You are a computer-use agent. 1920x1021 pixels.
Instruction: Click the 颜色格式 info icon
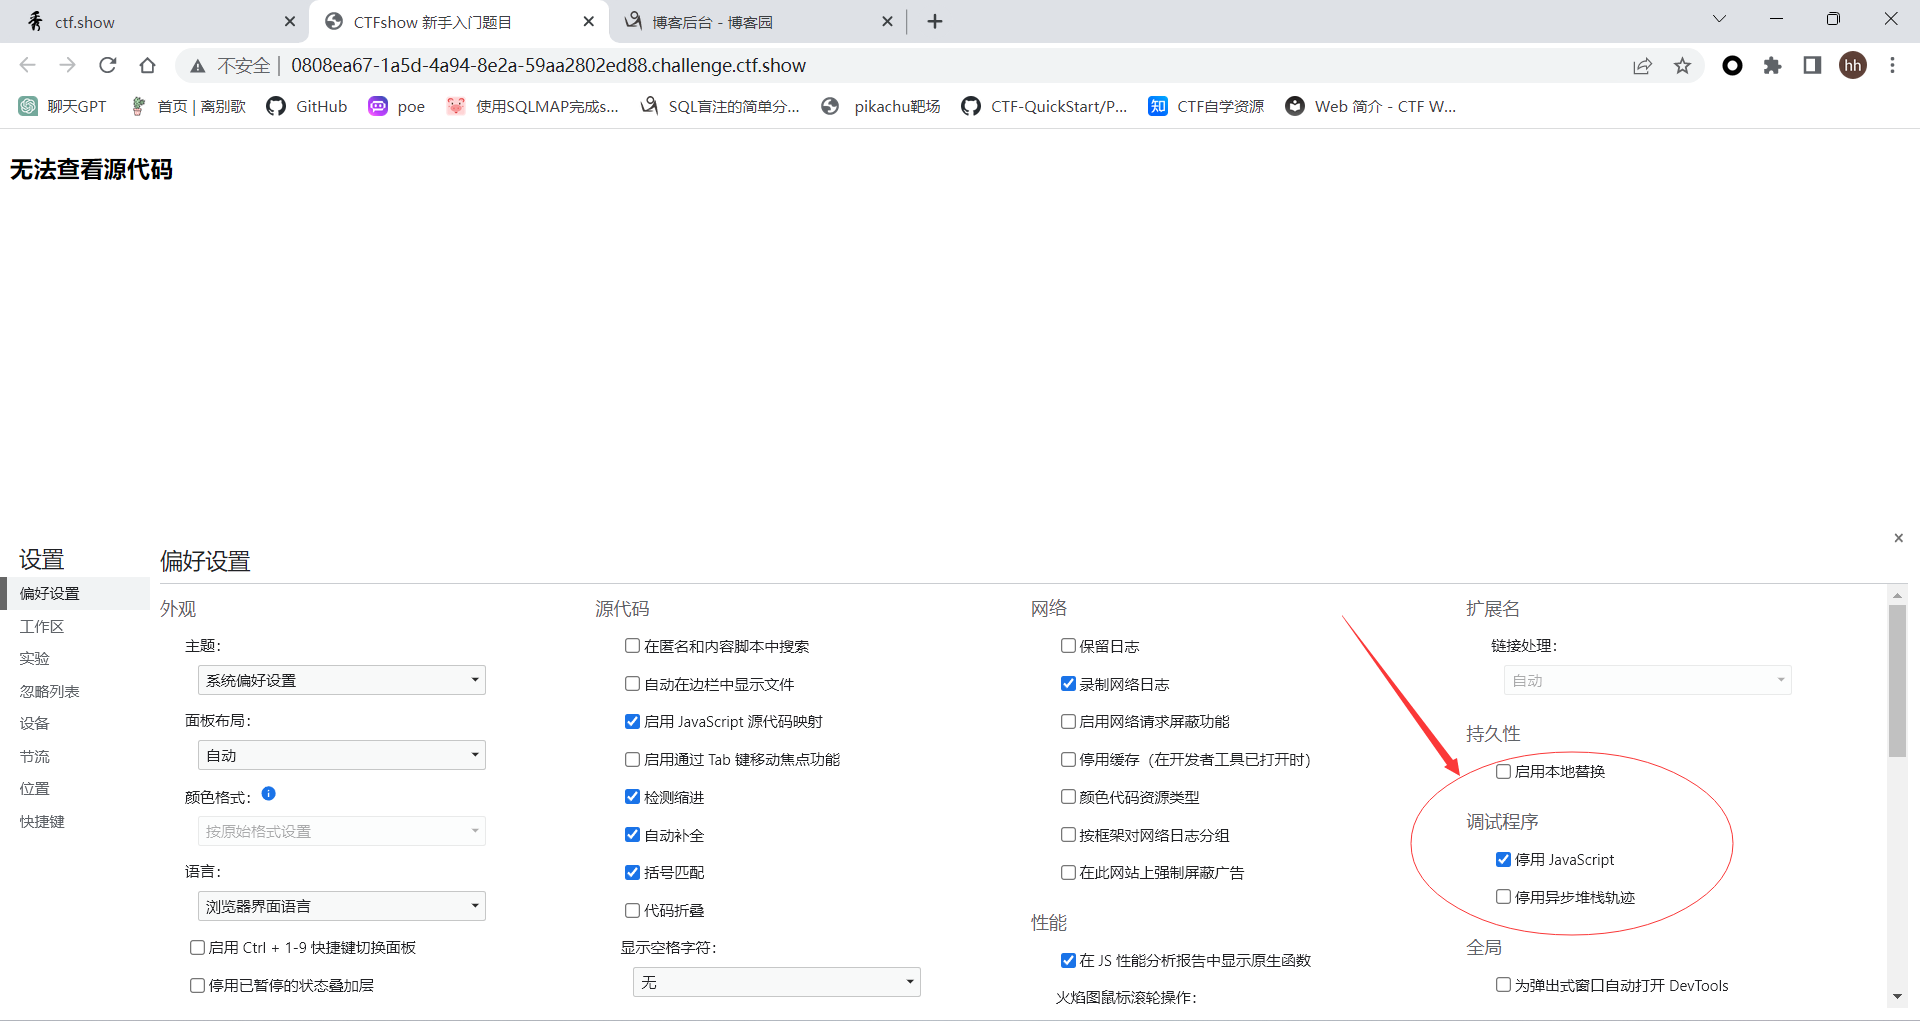269,794
